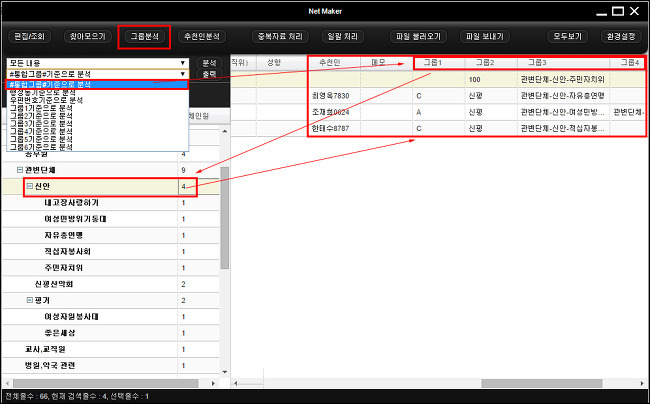Sort by the 그룹4 column header

pyautogui.click(x=628, y=63)
